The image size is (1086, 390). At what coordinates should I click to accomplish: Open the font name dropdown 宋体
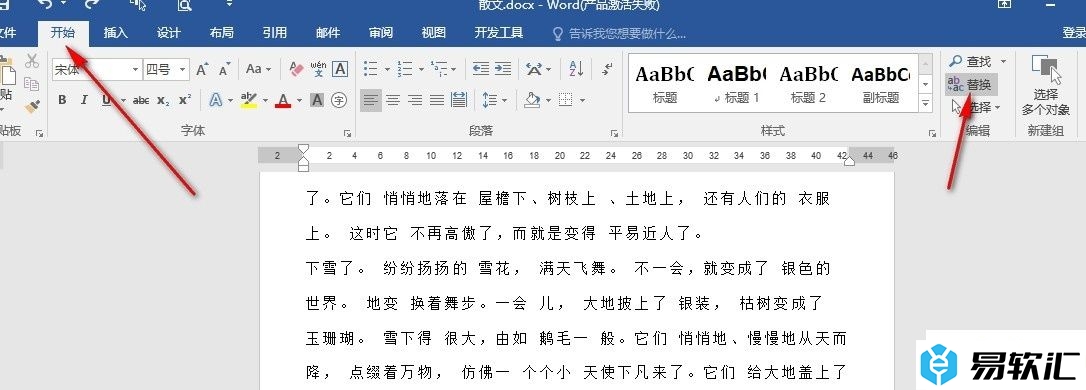pos(136,69)
